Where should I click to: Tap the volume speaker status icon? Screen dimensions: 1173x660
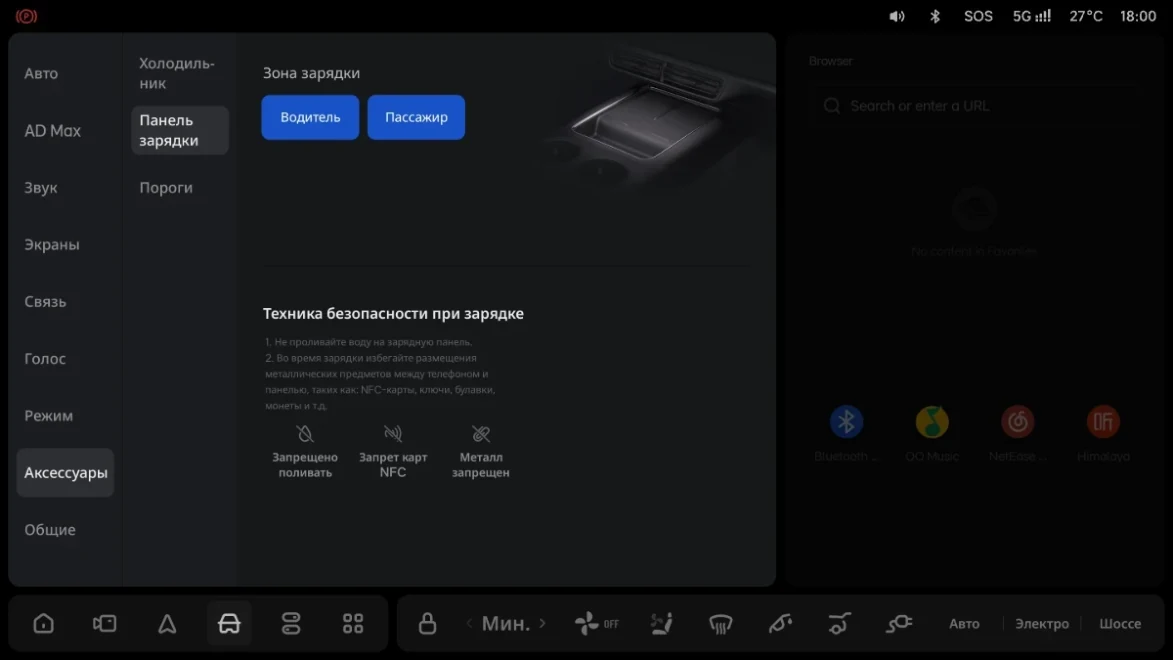897,16
